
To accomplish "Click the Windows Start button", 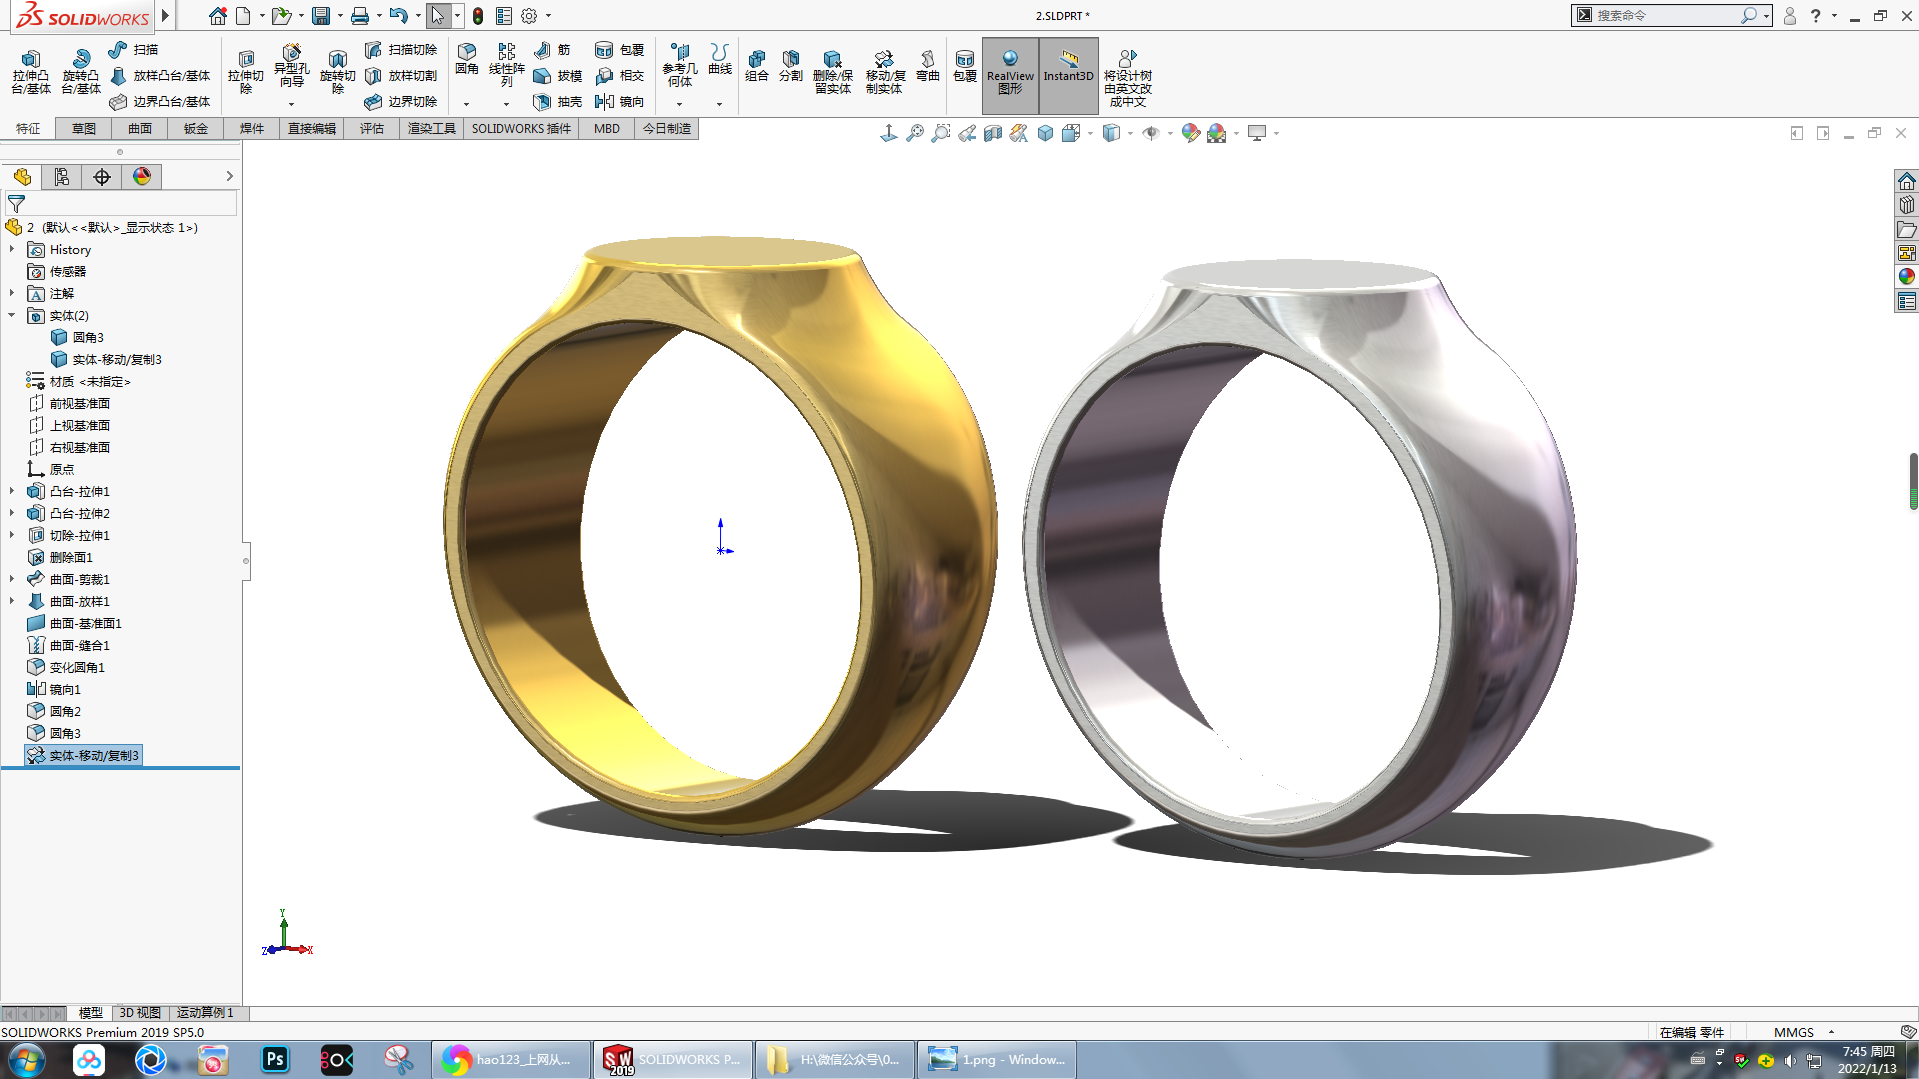I will coord(26,1059).
